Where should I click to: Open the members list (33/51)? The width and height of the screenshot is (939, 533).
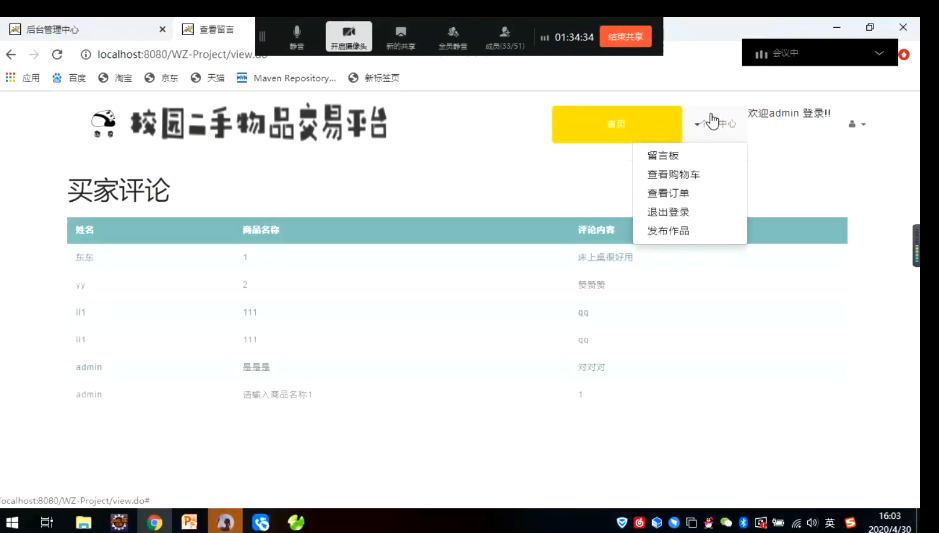pyautogui.click(x=505, y=37)
